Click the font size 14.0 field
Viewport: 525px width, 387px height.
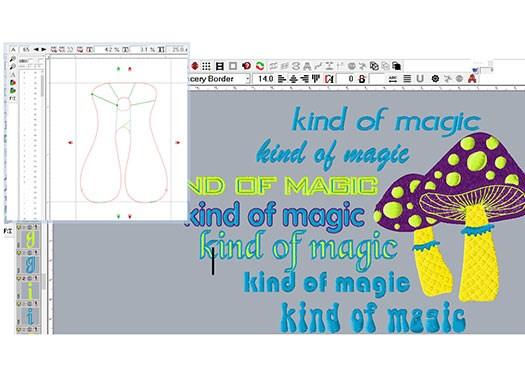click(x=265, y=79)
